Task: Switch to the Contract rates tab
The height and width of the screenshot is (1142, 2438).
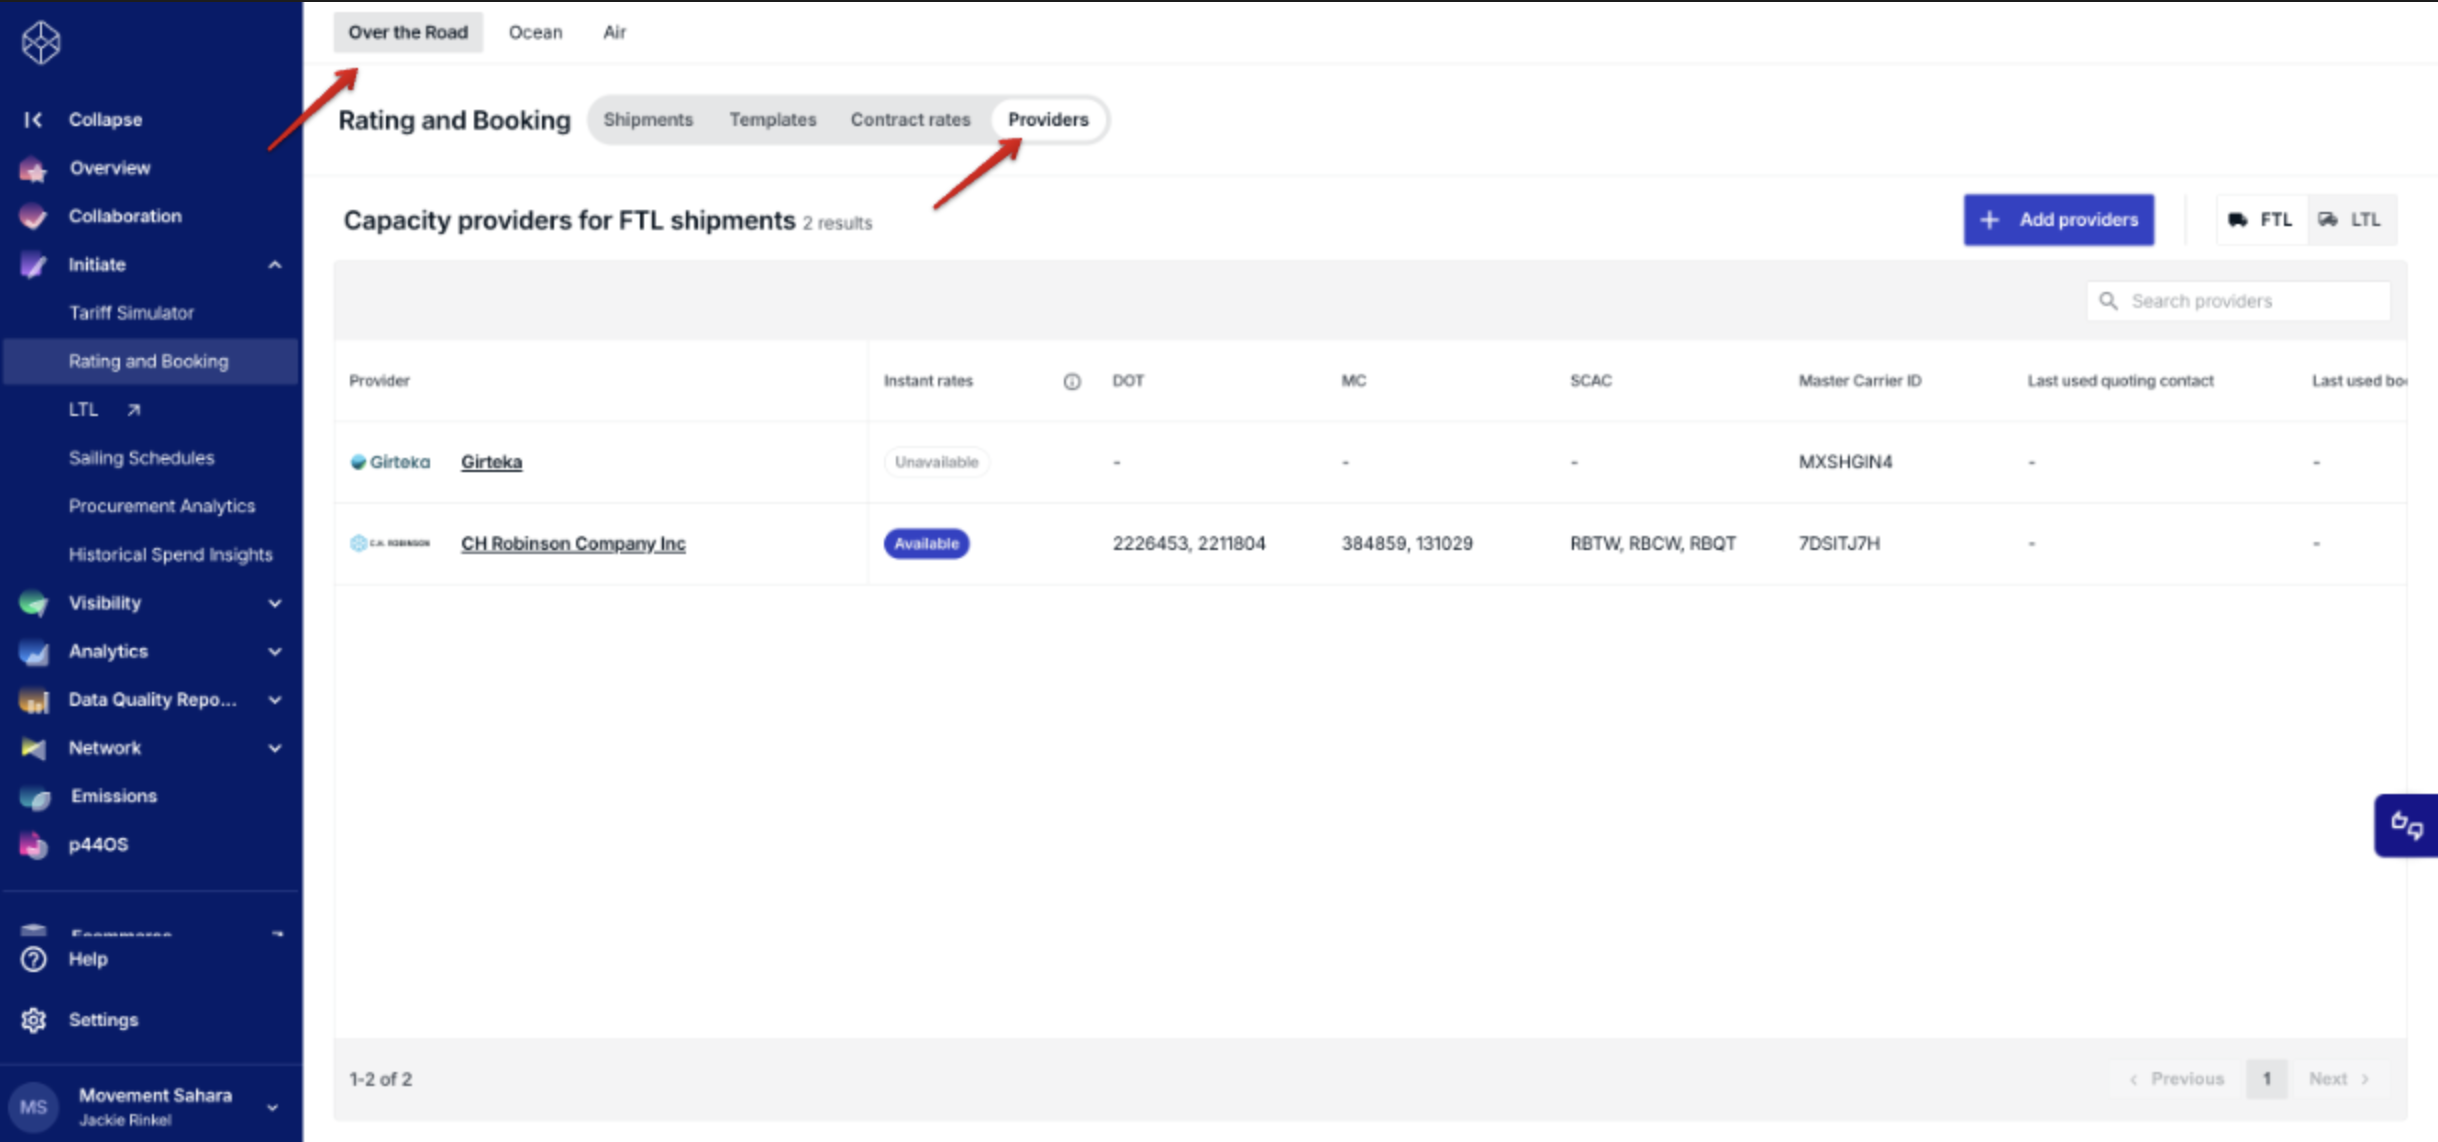Action: point(910,119)
